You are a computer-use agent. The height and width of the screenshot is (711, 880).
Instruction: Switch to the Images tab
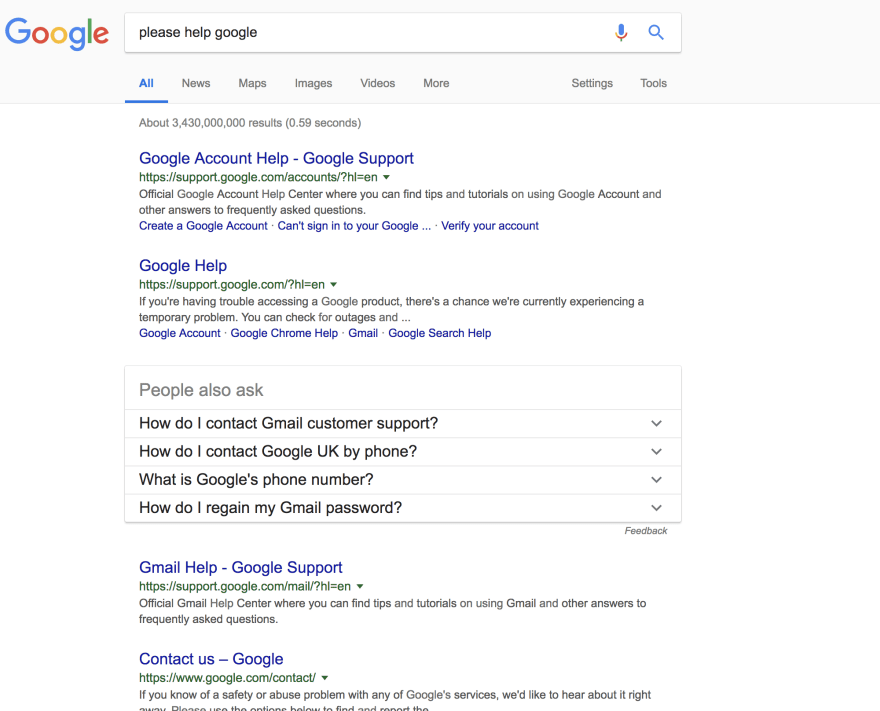[313, 83]
